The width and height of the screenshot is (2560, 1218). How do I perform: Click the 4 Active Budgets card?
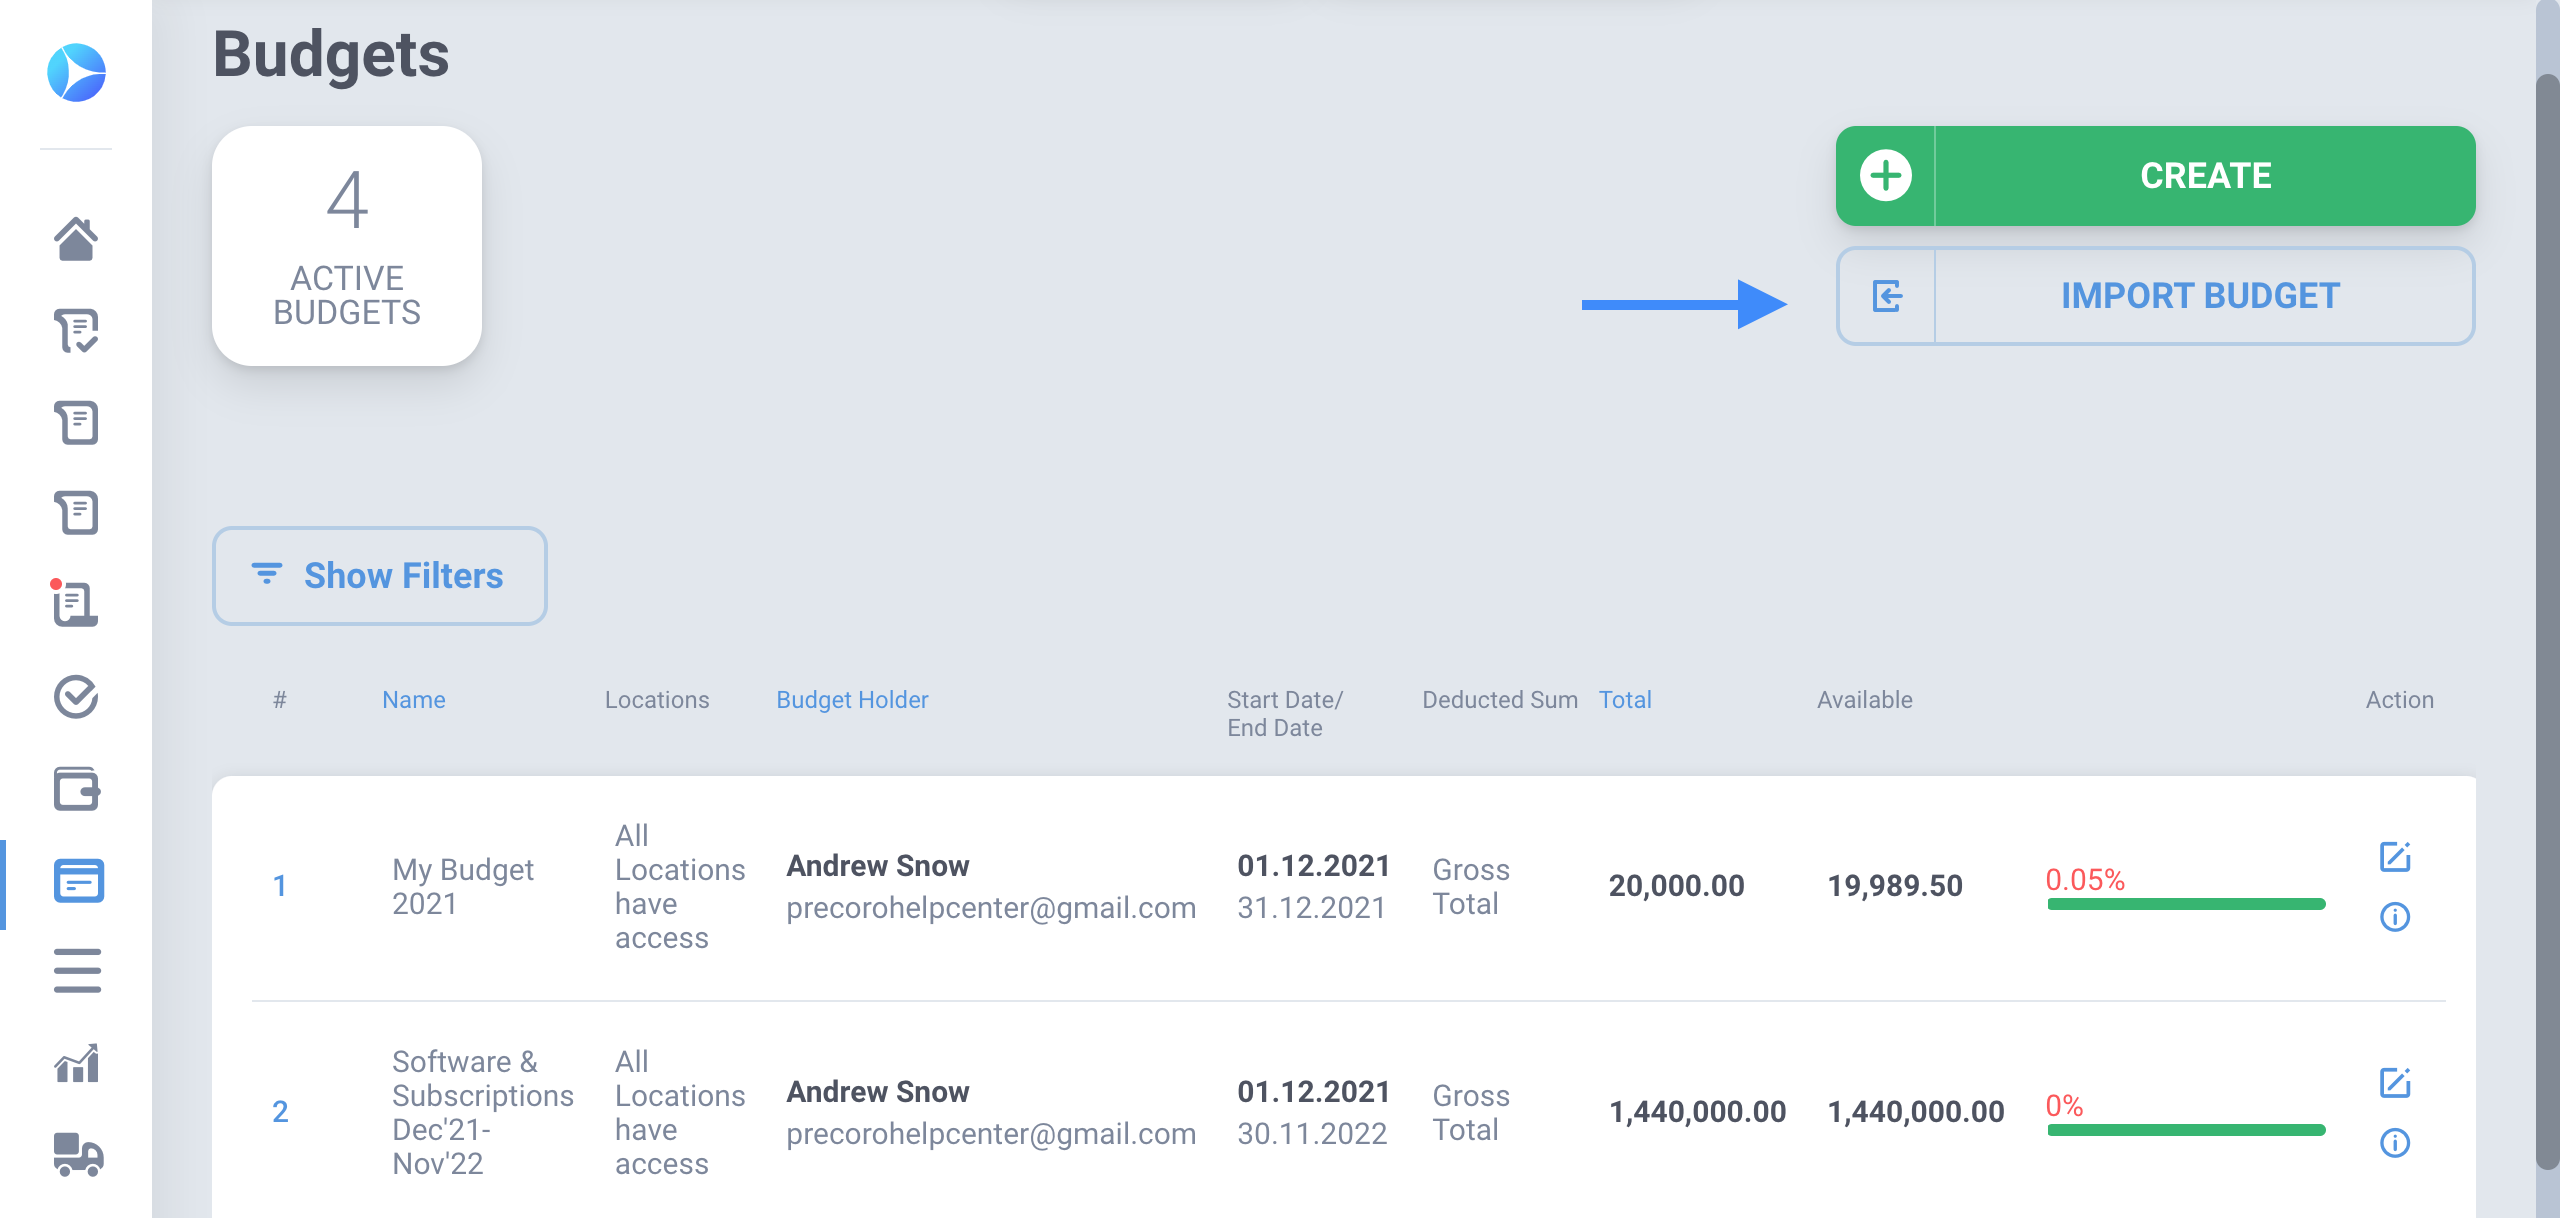pyautogui.click(x=347, y=246)
